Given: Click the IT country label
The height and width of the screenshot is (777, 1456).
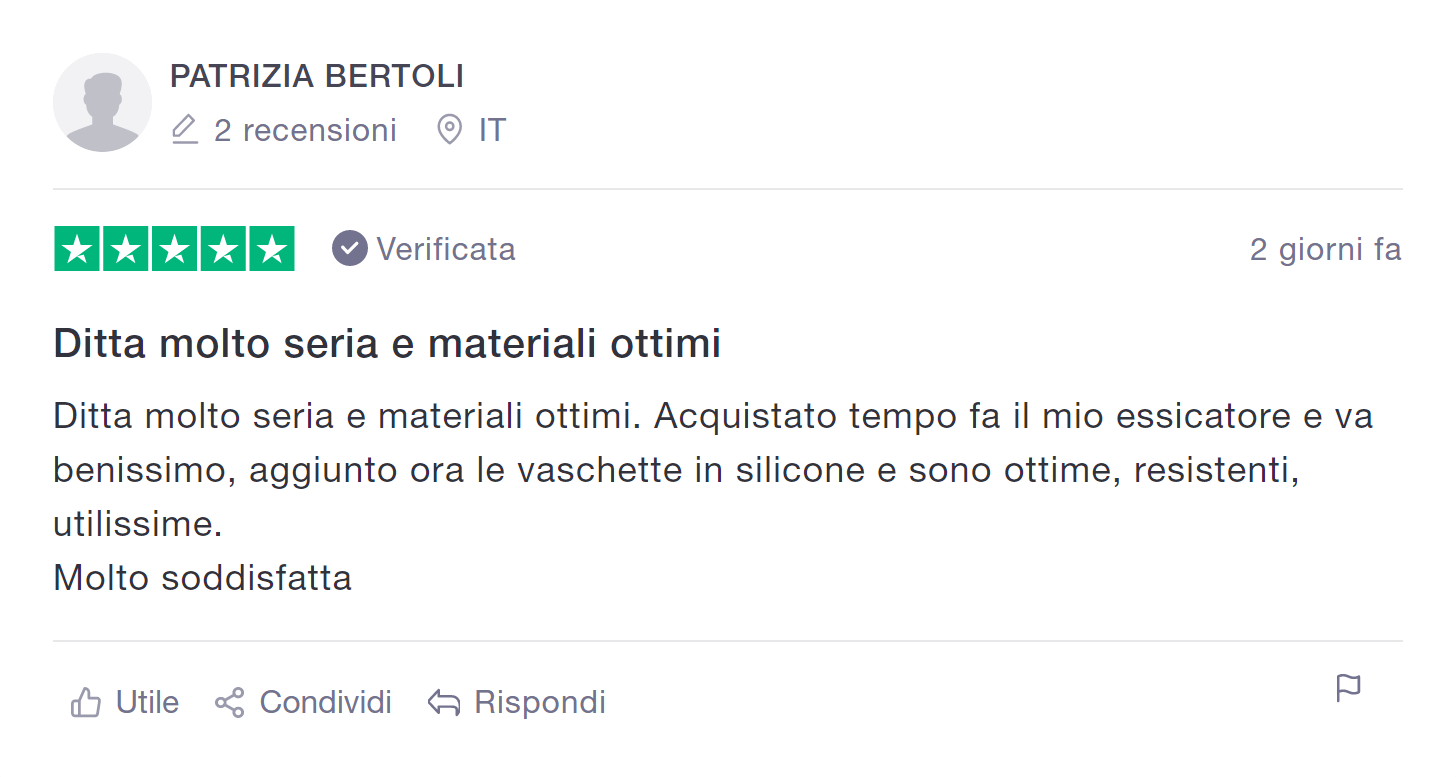Looking at the screenshot, I should click(492, 130).
